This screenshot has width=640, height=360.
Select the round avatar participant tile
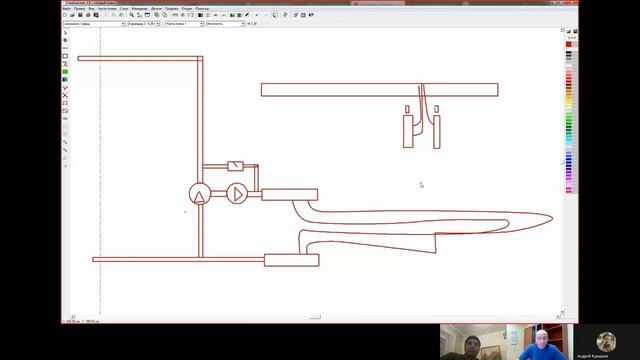tap(607, 342)
